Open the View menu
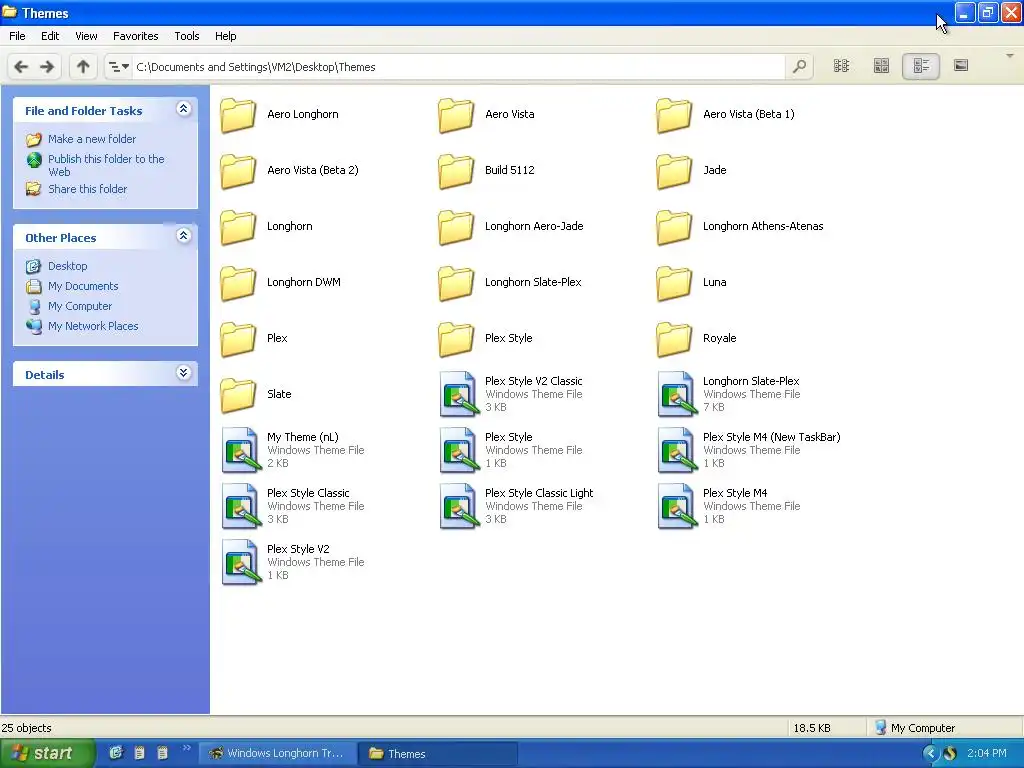This screenshot has height=768, width=1024. tap(86, 36)
